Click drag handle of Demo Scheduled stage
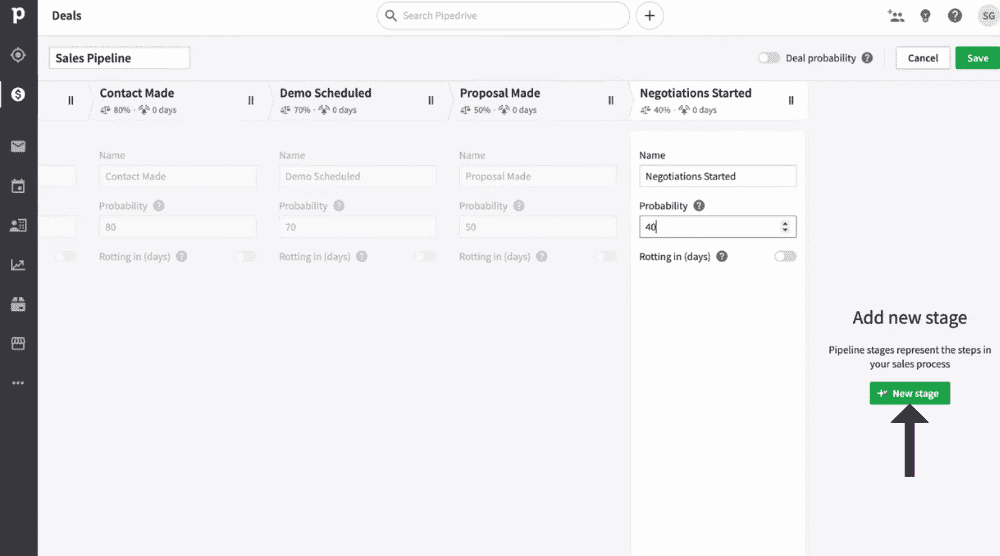The height and width of the screenshot is (556, 1000). (x=430, y=100)
